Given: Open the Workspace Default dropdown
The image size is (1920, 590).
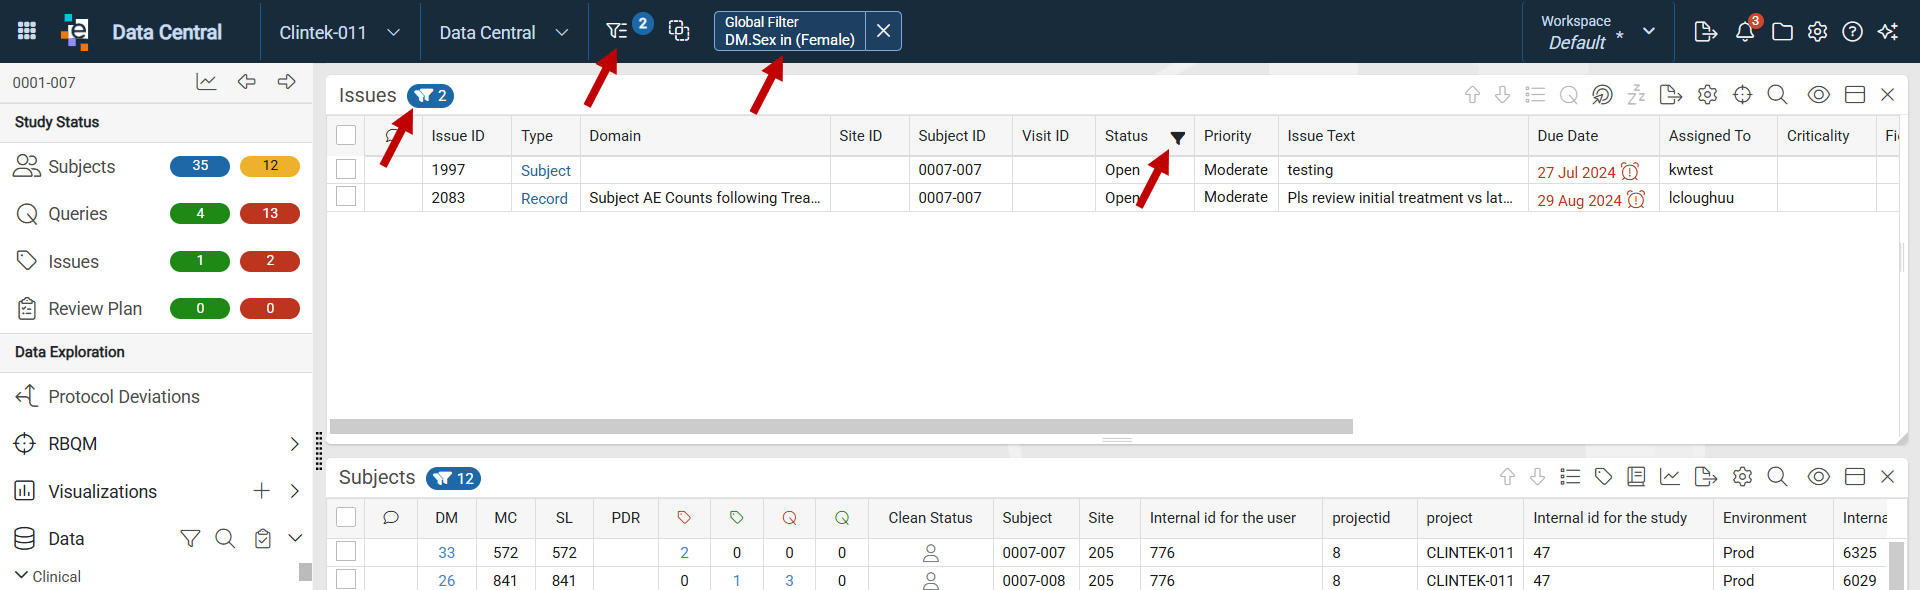Looking at the screenshot, I should 1598,32.
